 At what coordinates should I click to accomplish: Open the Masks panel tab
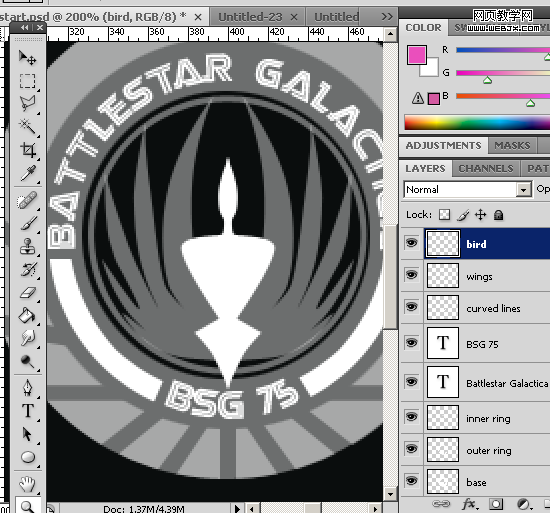(x=512, y=146)
